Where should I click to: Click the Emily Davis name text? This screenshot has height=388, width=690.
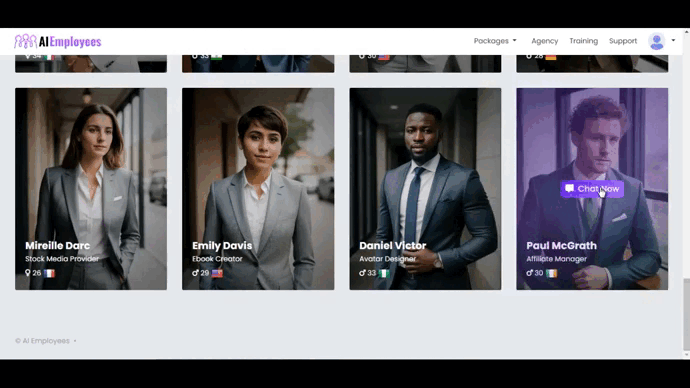[222, 245]
